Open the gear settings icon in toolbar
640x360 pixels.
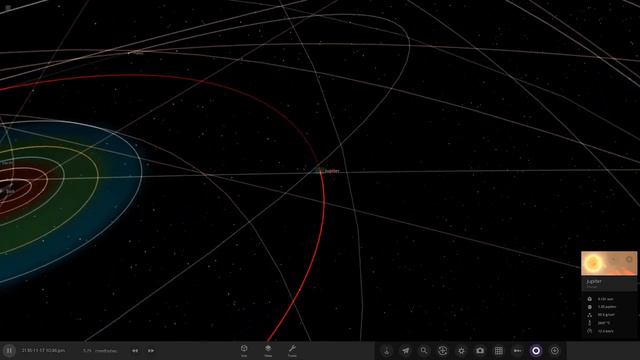coord(461,351)
